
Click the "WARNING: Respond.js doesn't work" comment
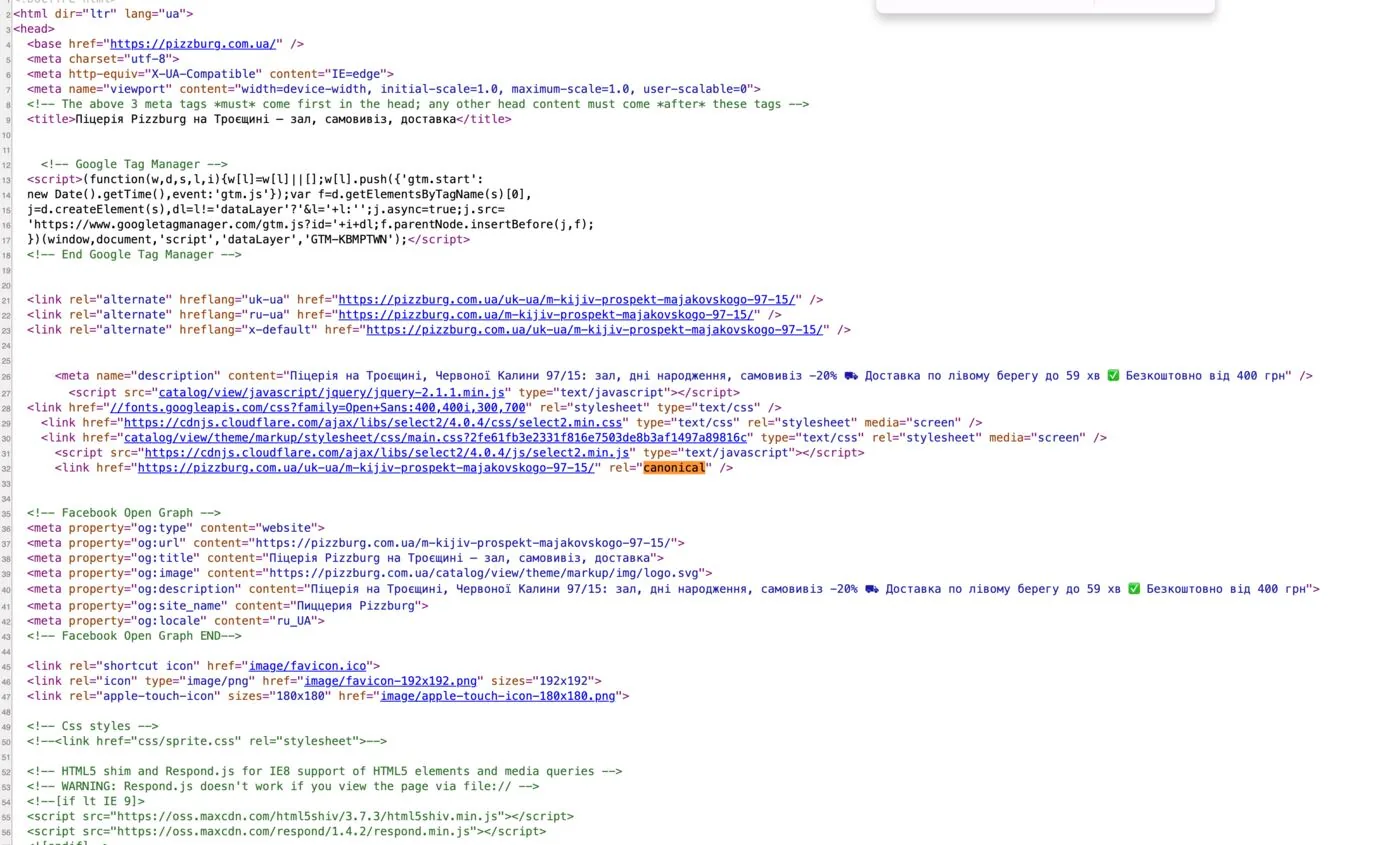tap(283, 786)
